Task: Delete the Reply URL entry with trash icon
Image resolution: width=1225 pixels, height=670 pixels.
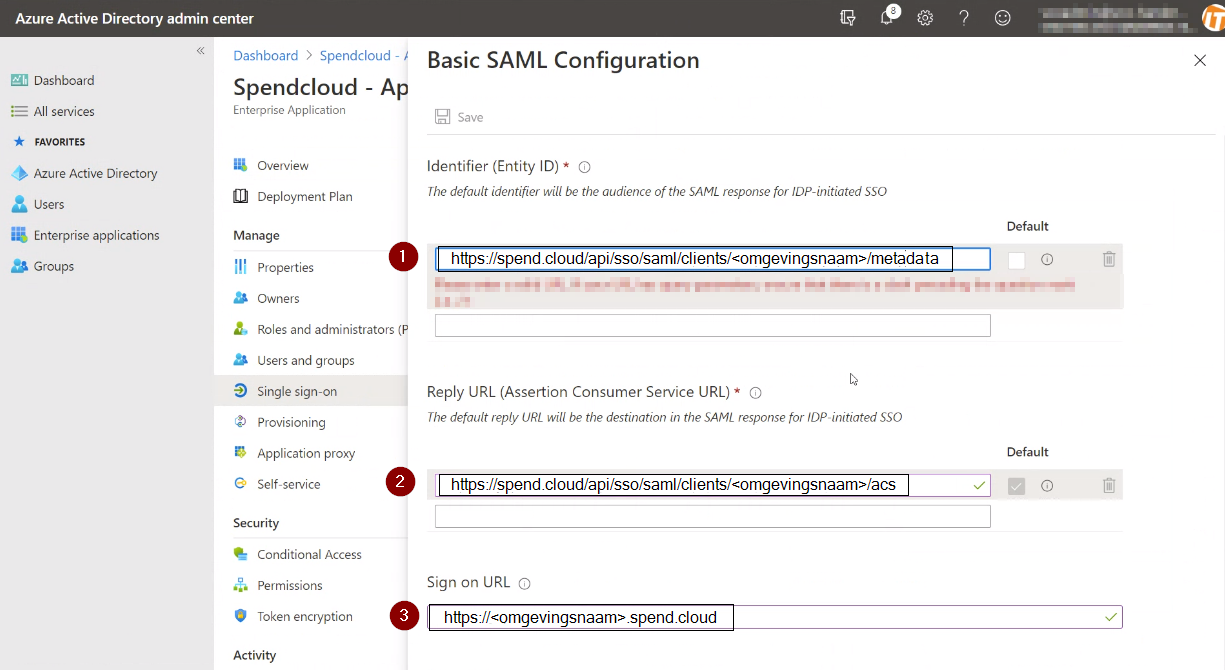Action: [1109, 485]
